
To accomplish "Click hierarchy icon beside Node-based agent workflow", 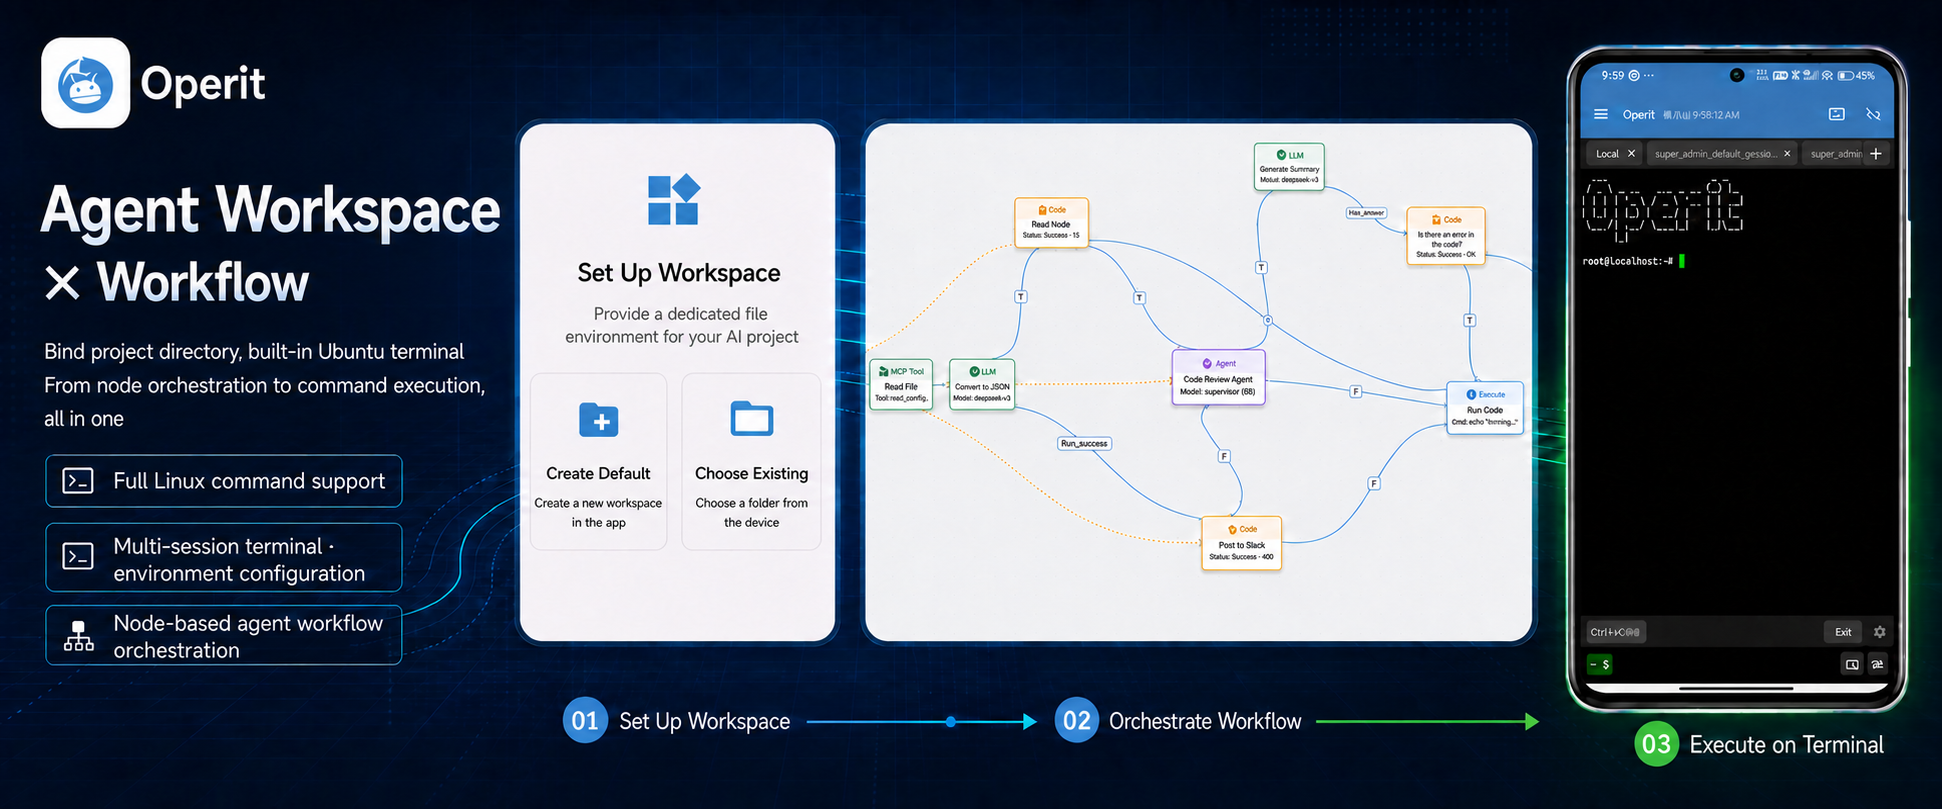I will (x=79, y=636).
